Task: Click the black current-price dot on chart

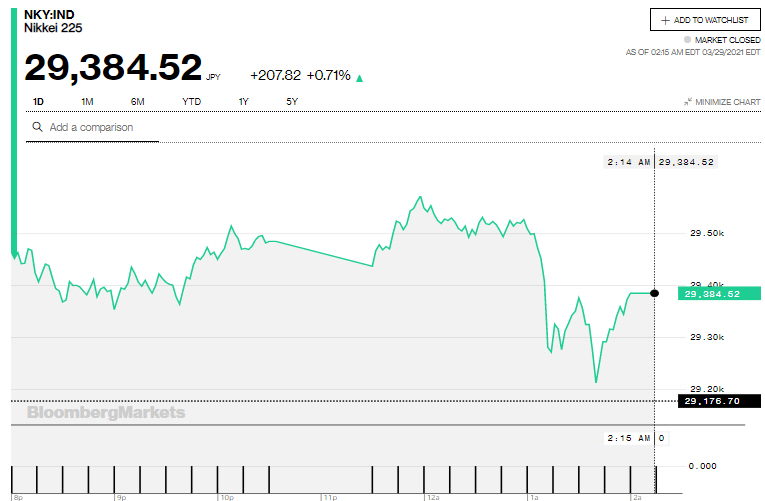Action: click(655, 293)
